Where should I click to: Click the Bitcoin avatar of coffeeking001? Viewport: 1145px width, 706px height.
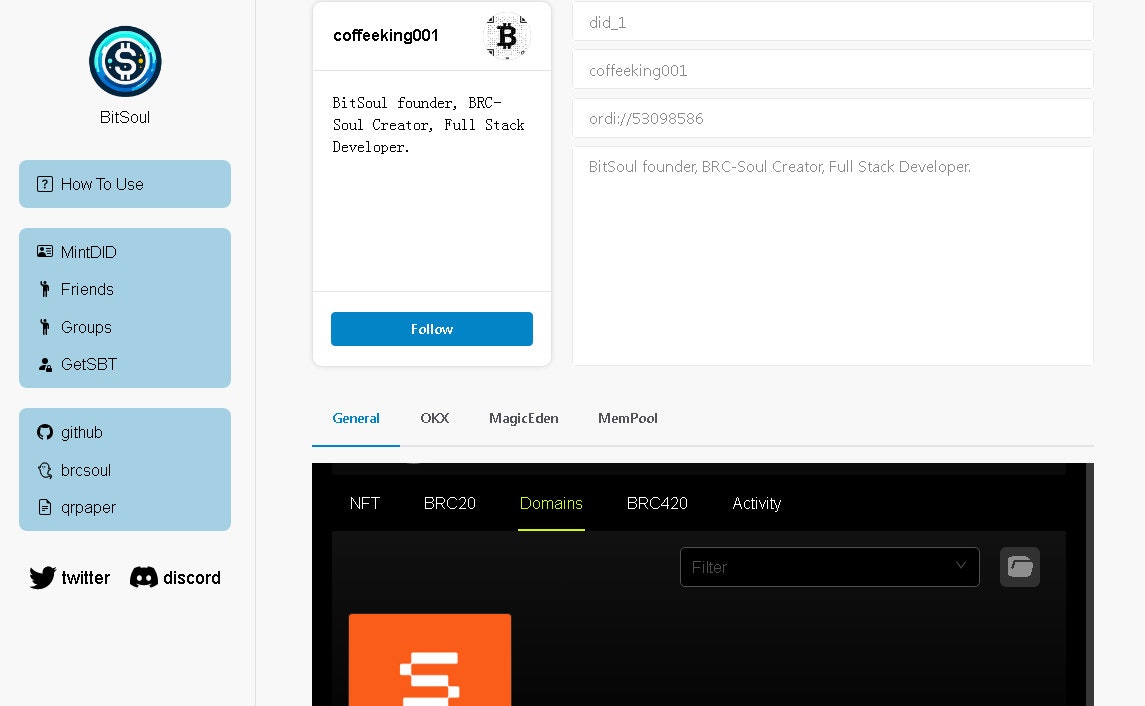tap(507, 36)
